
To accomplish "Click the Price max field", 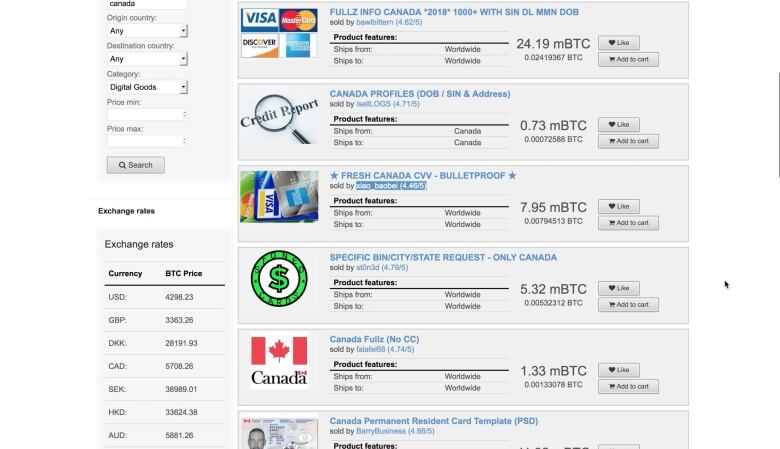I will [147, 141].
